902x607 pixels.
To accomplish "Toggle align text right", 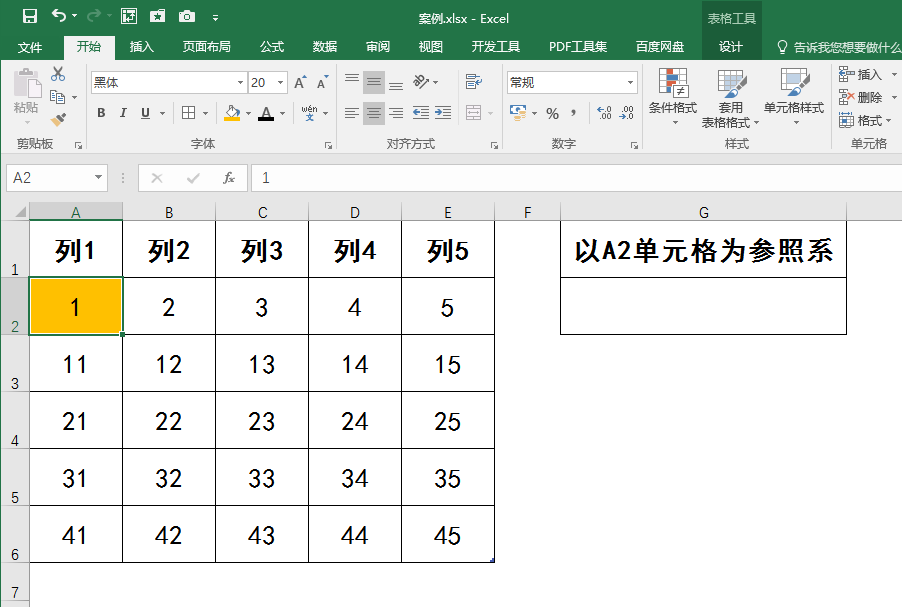I will 396,113.
